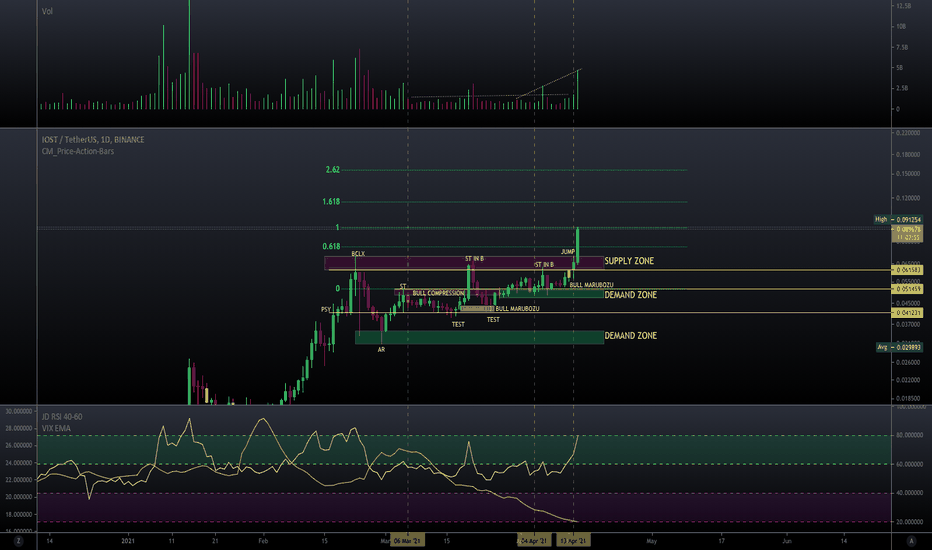Select the 2.62 Fibonacci level label

click(x=333, y=170)
